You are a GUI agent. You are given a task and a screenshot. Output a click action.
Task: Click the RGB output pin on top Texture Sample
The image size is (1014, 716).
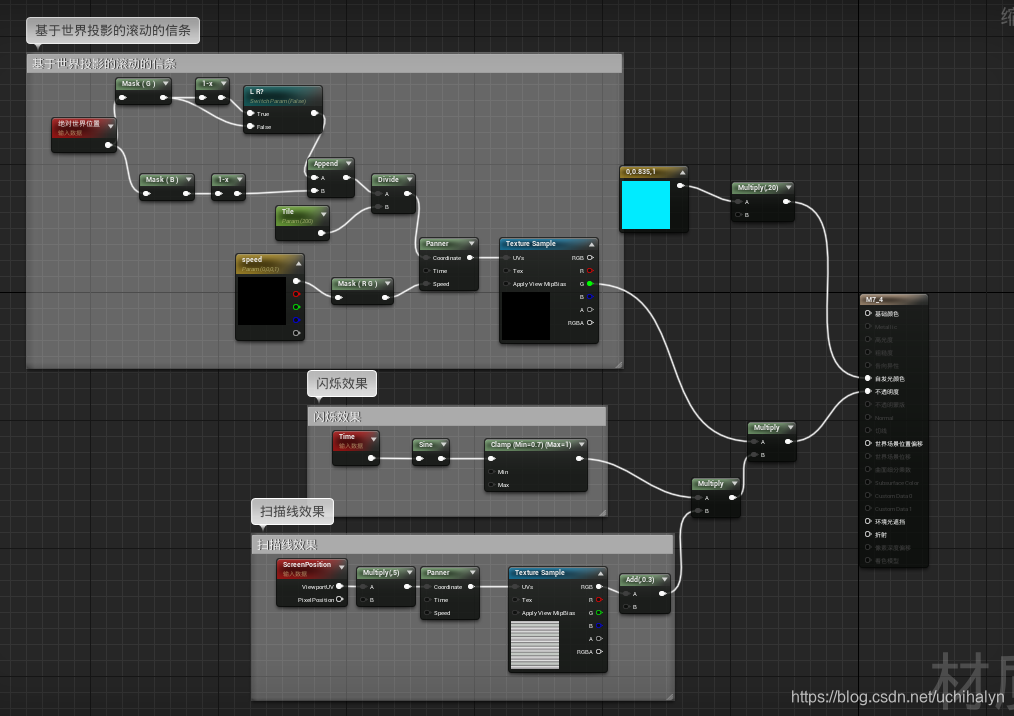(590, 257)
